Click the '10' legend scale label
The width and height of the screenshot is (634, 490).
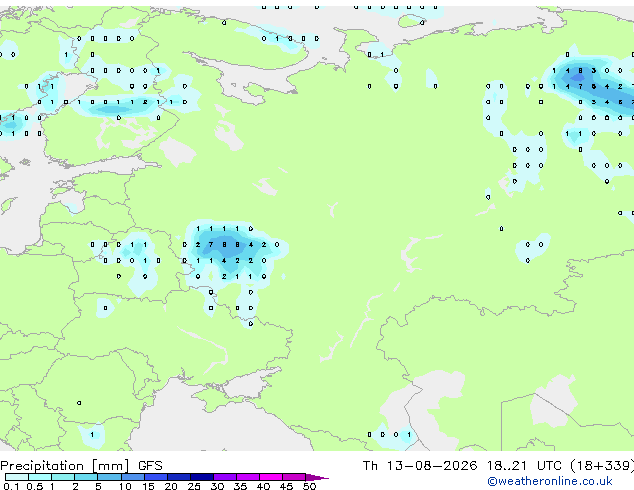pyautogui.click(x=125, y=486)
